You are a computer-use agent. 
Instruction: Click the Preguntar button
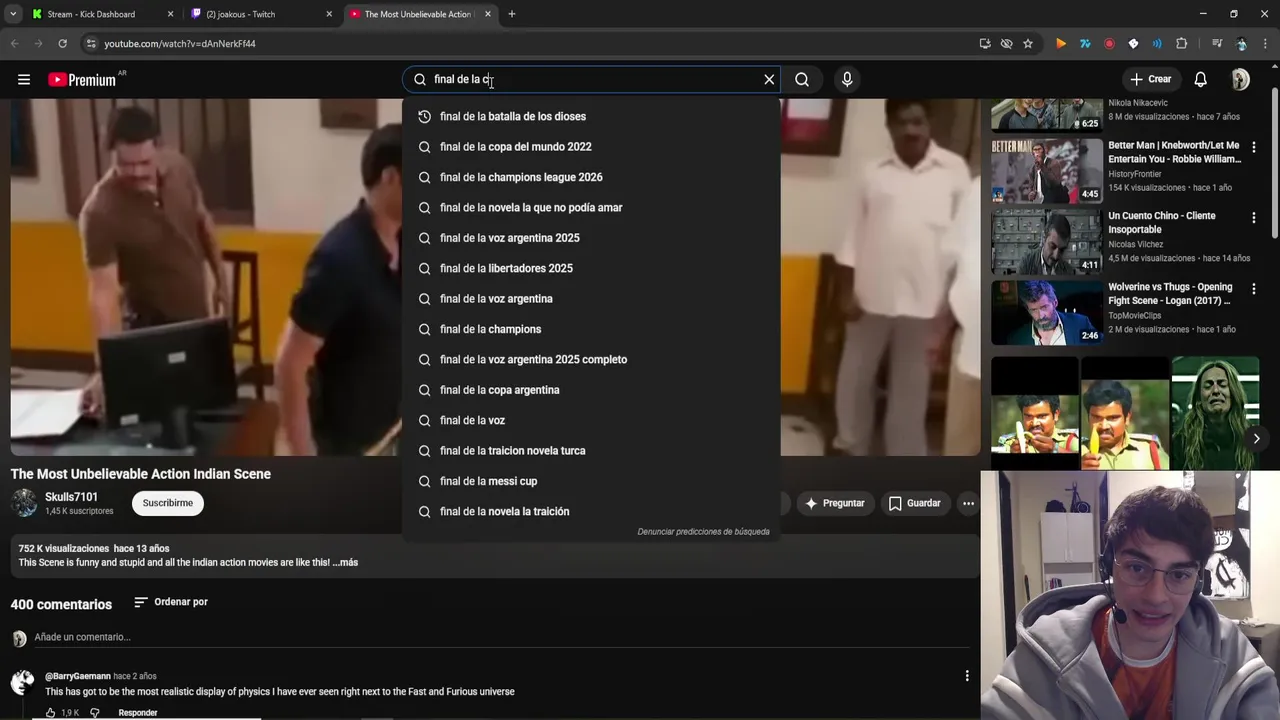[835, 503]
